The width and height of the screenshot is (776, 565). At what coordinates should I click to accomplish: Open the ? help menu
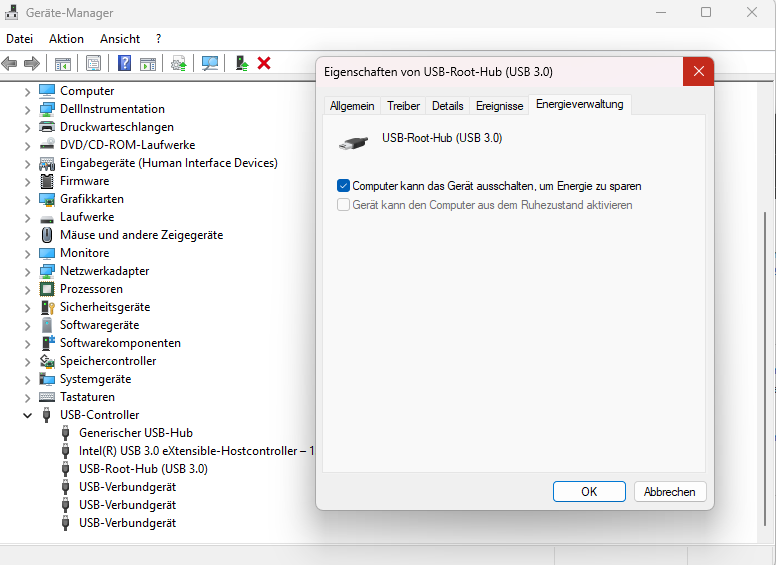point(158,39)
